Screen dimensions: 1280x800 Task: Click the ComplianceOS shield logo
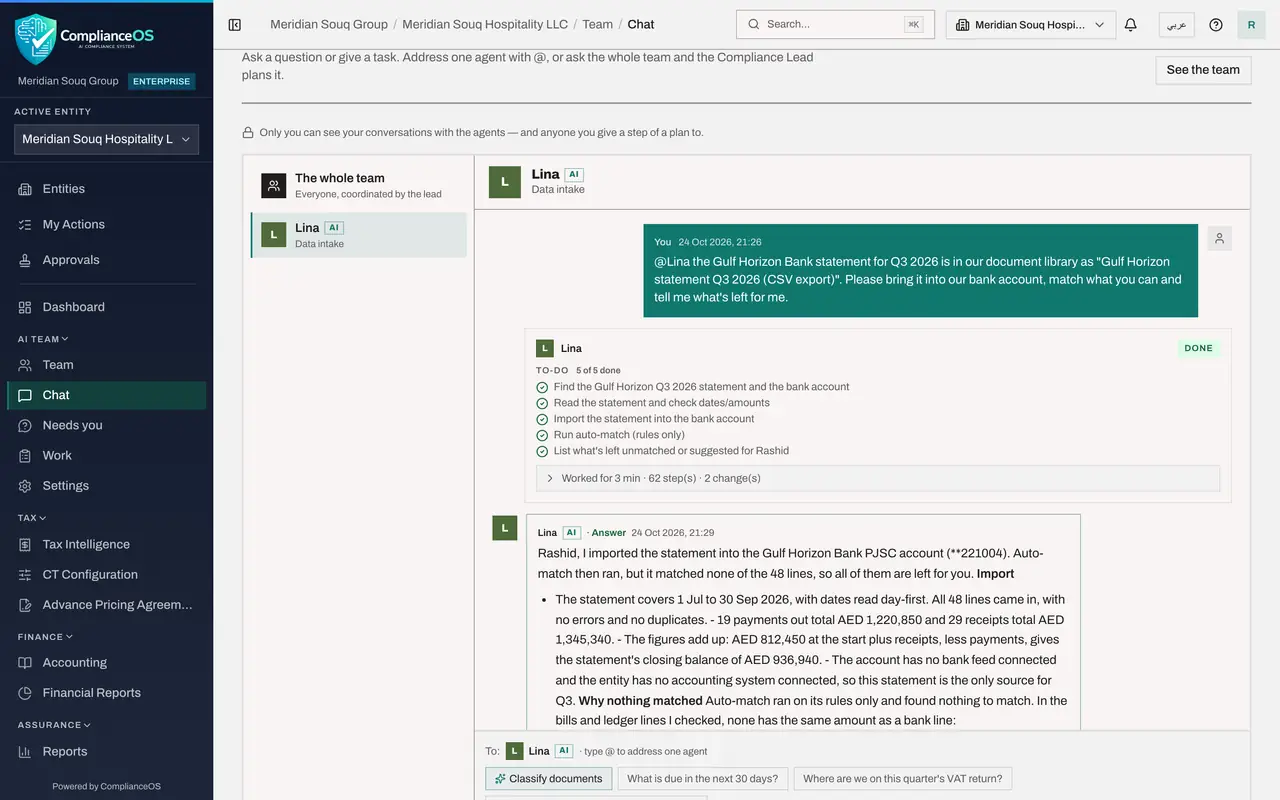pyautogui.click(x=35, y=38)
